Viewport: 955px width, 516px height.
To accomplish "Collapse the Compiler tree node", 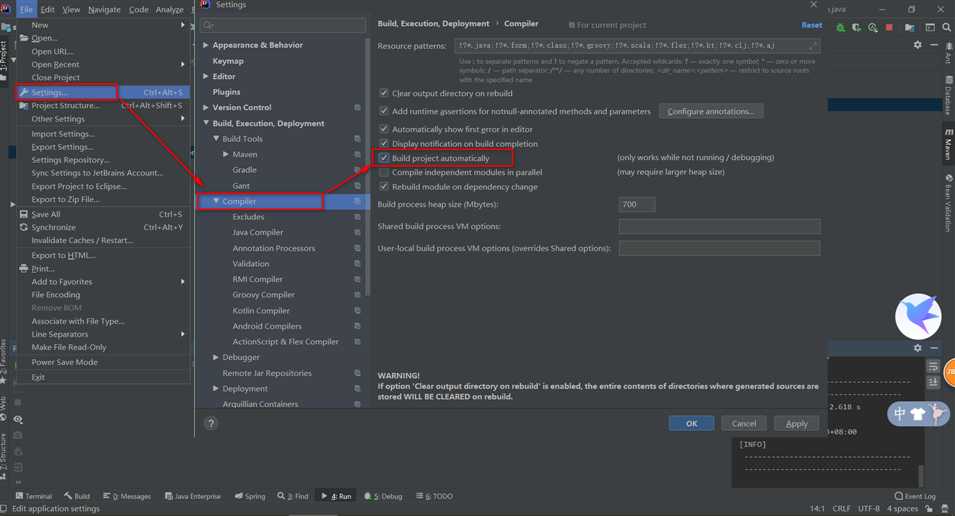I will point(216,201).
